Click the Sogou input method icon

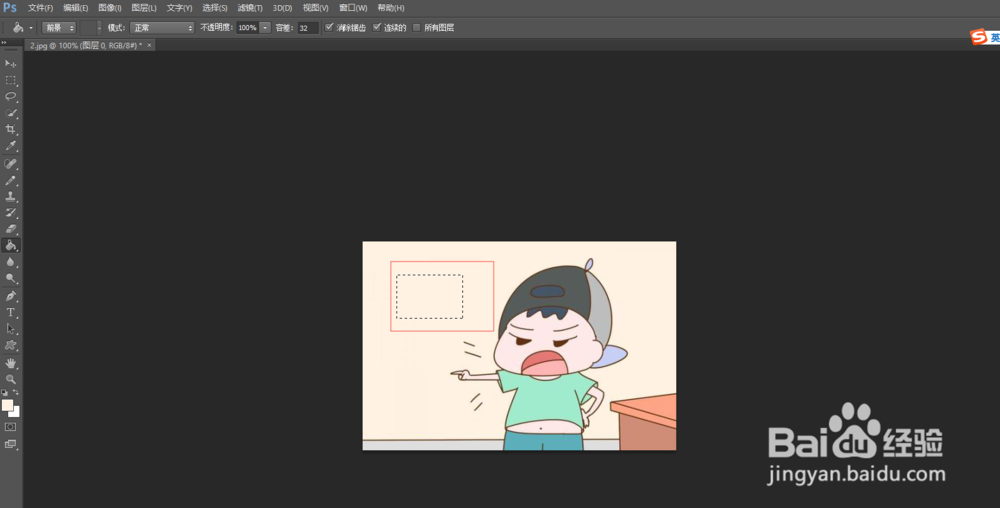tap(978, 37)
